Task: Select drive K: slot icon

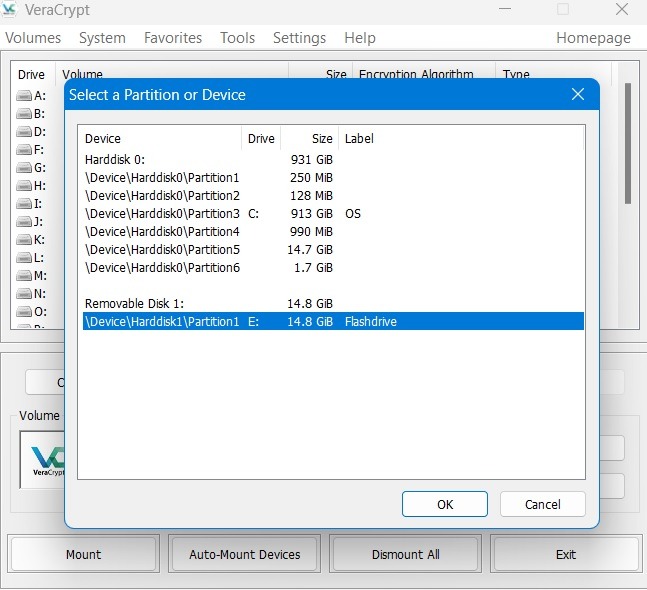Action: point(24,240)
